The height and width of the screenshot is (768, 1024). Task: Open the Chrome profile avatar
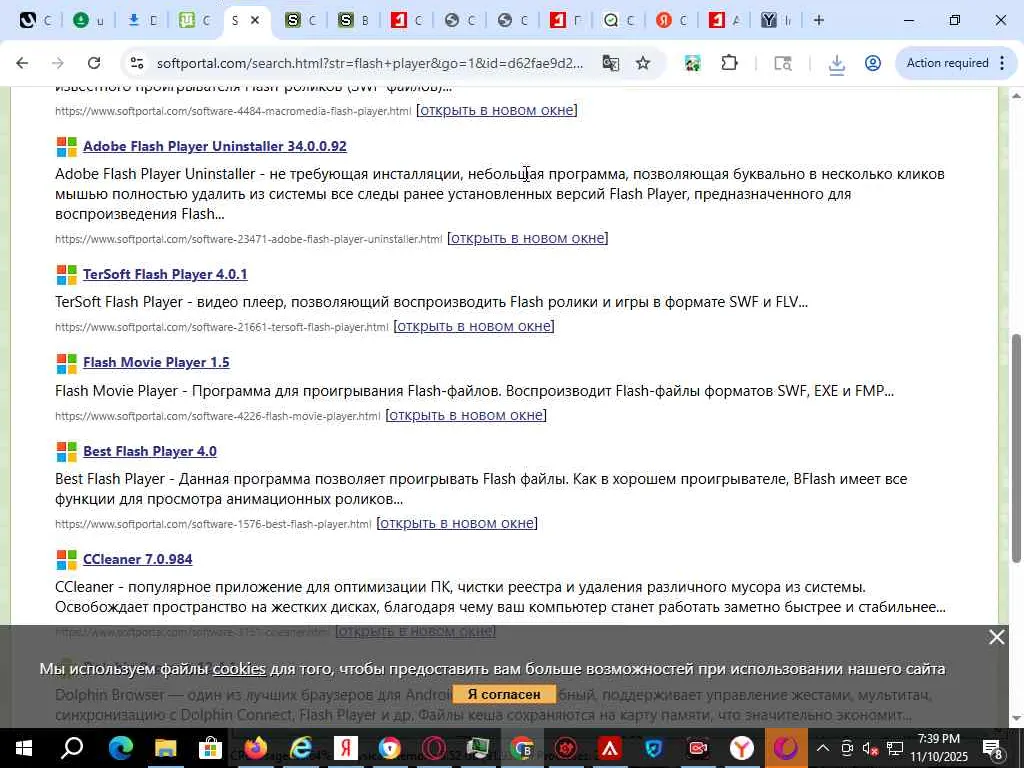[872, 63]
